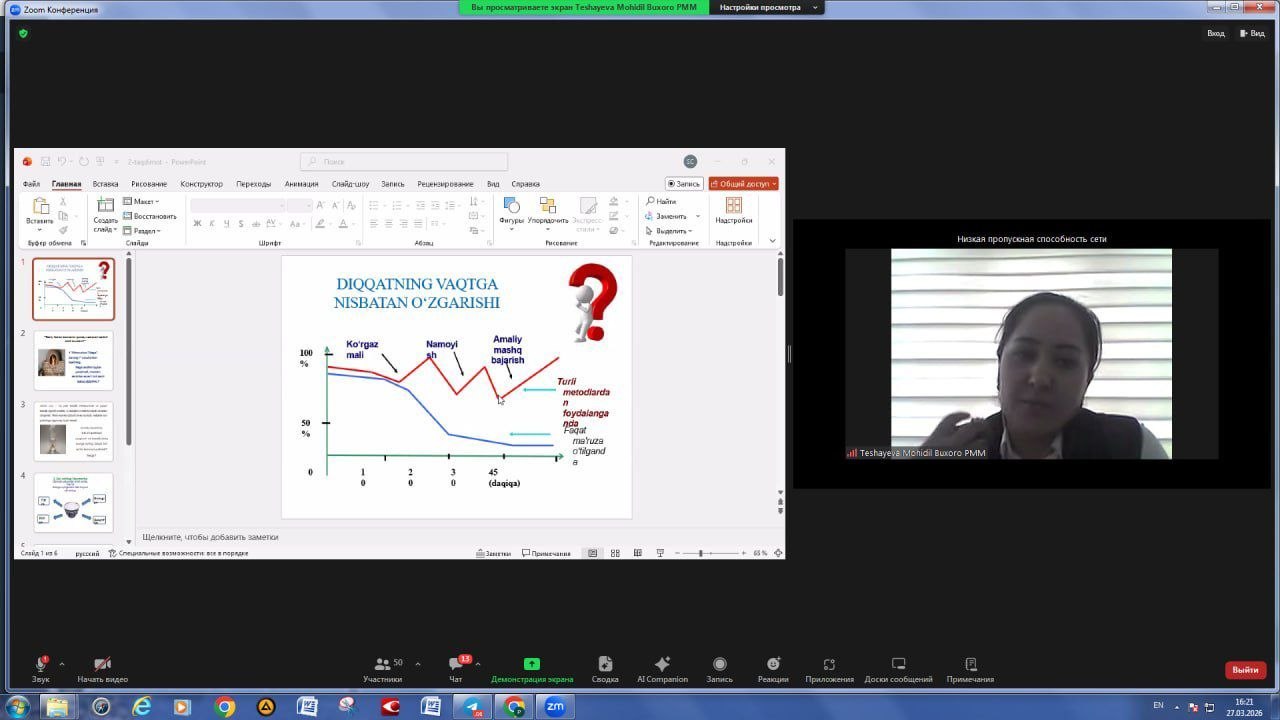Click the green Демонстрация экрана share icon

[532, 665]
